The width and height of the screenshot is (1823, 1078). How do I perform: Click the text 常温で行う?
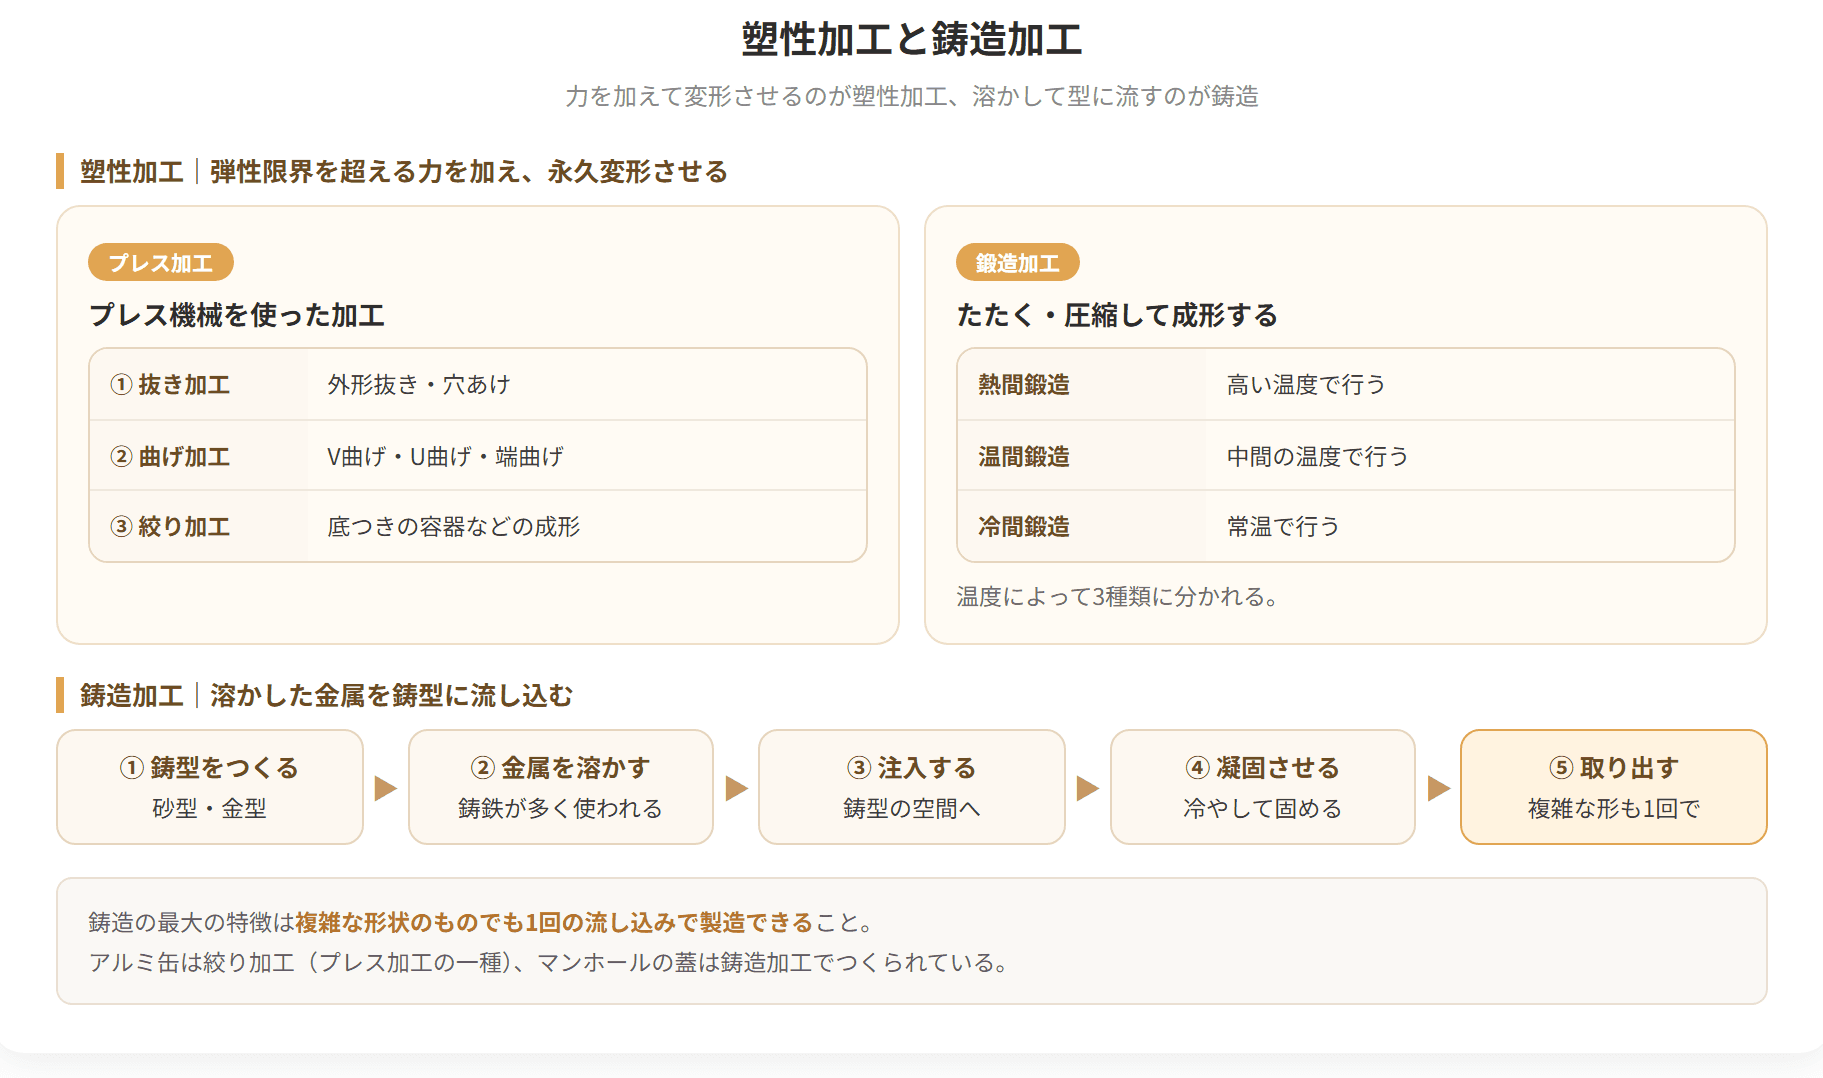(1283, 527)
